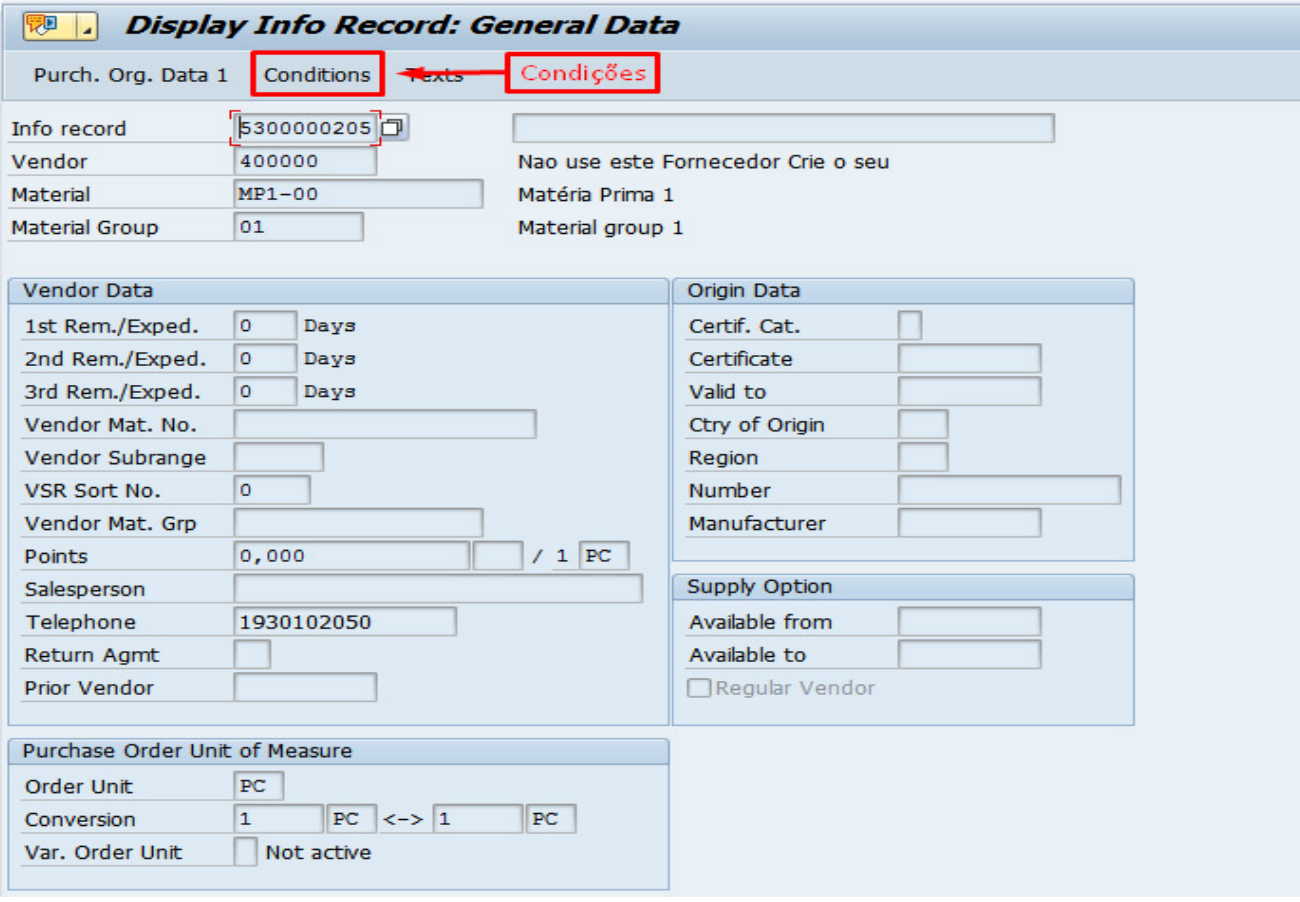Click the Region field in Origin Data
Viewport: 1300px width, 902px height.
click(x=923, y=457)
